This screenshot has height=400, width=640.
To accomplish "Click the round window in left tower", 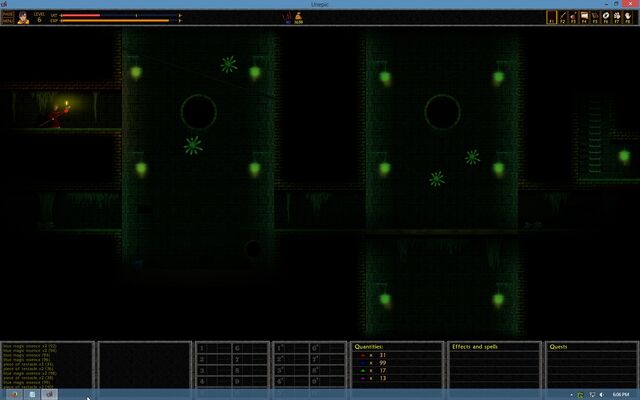I will pyautogui.click(x=199, y=112).
